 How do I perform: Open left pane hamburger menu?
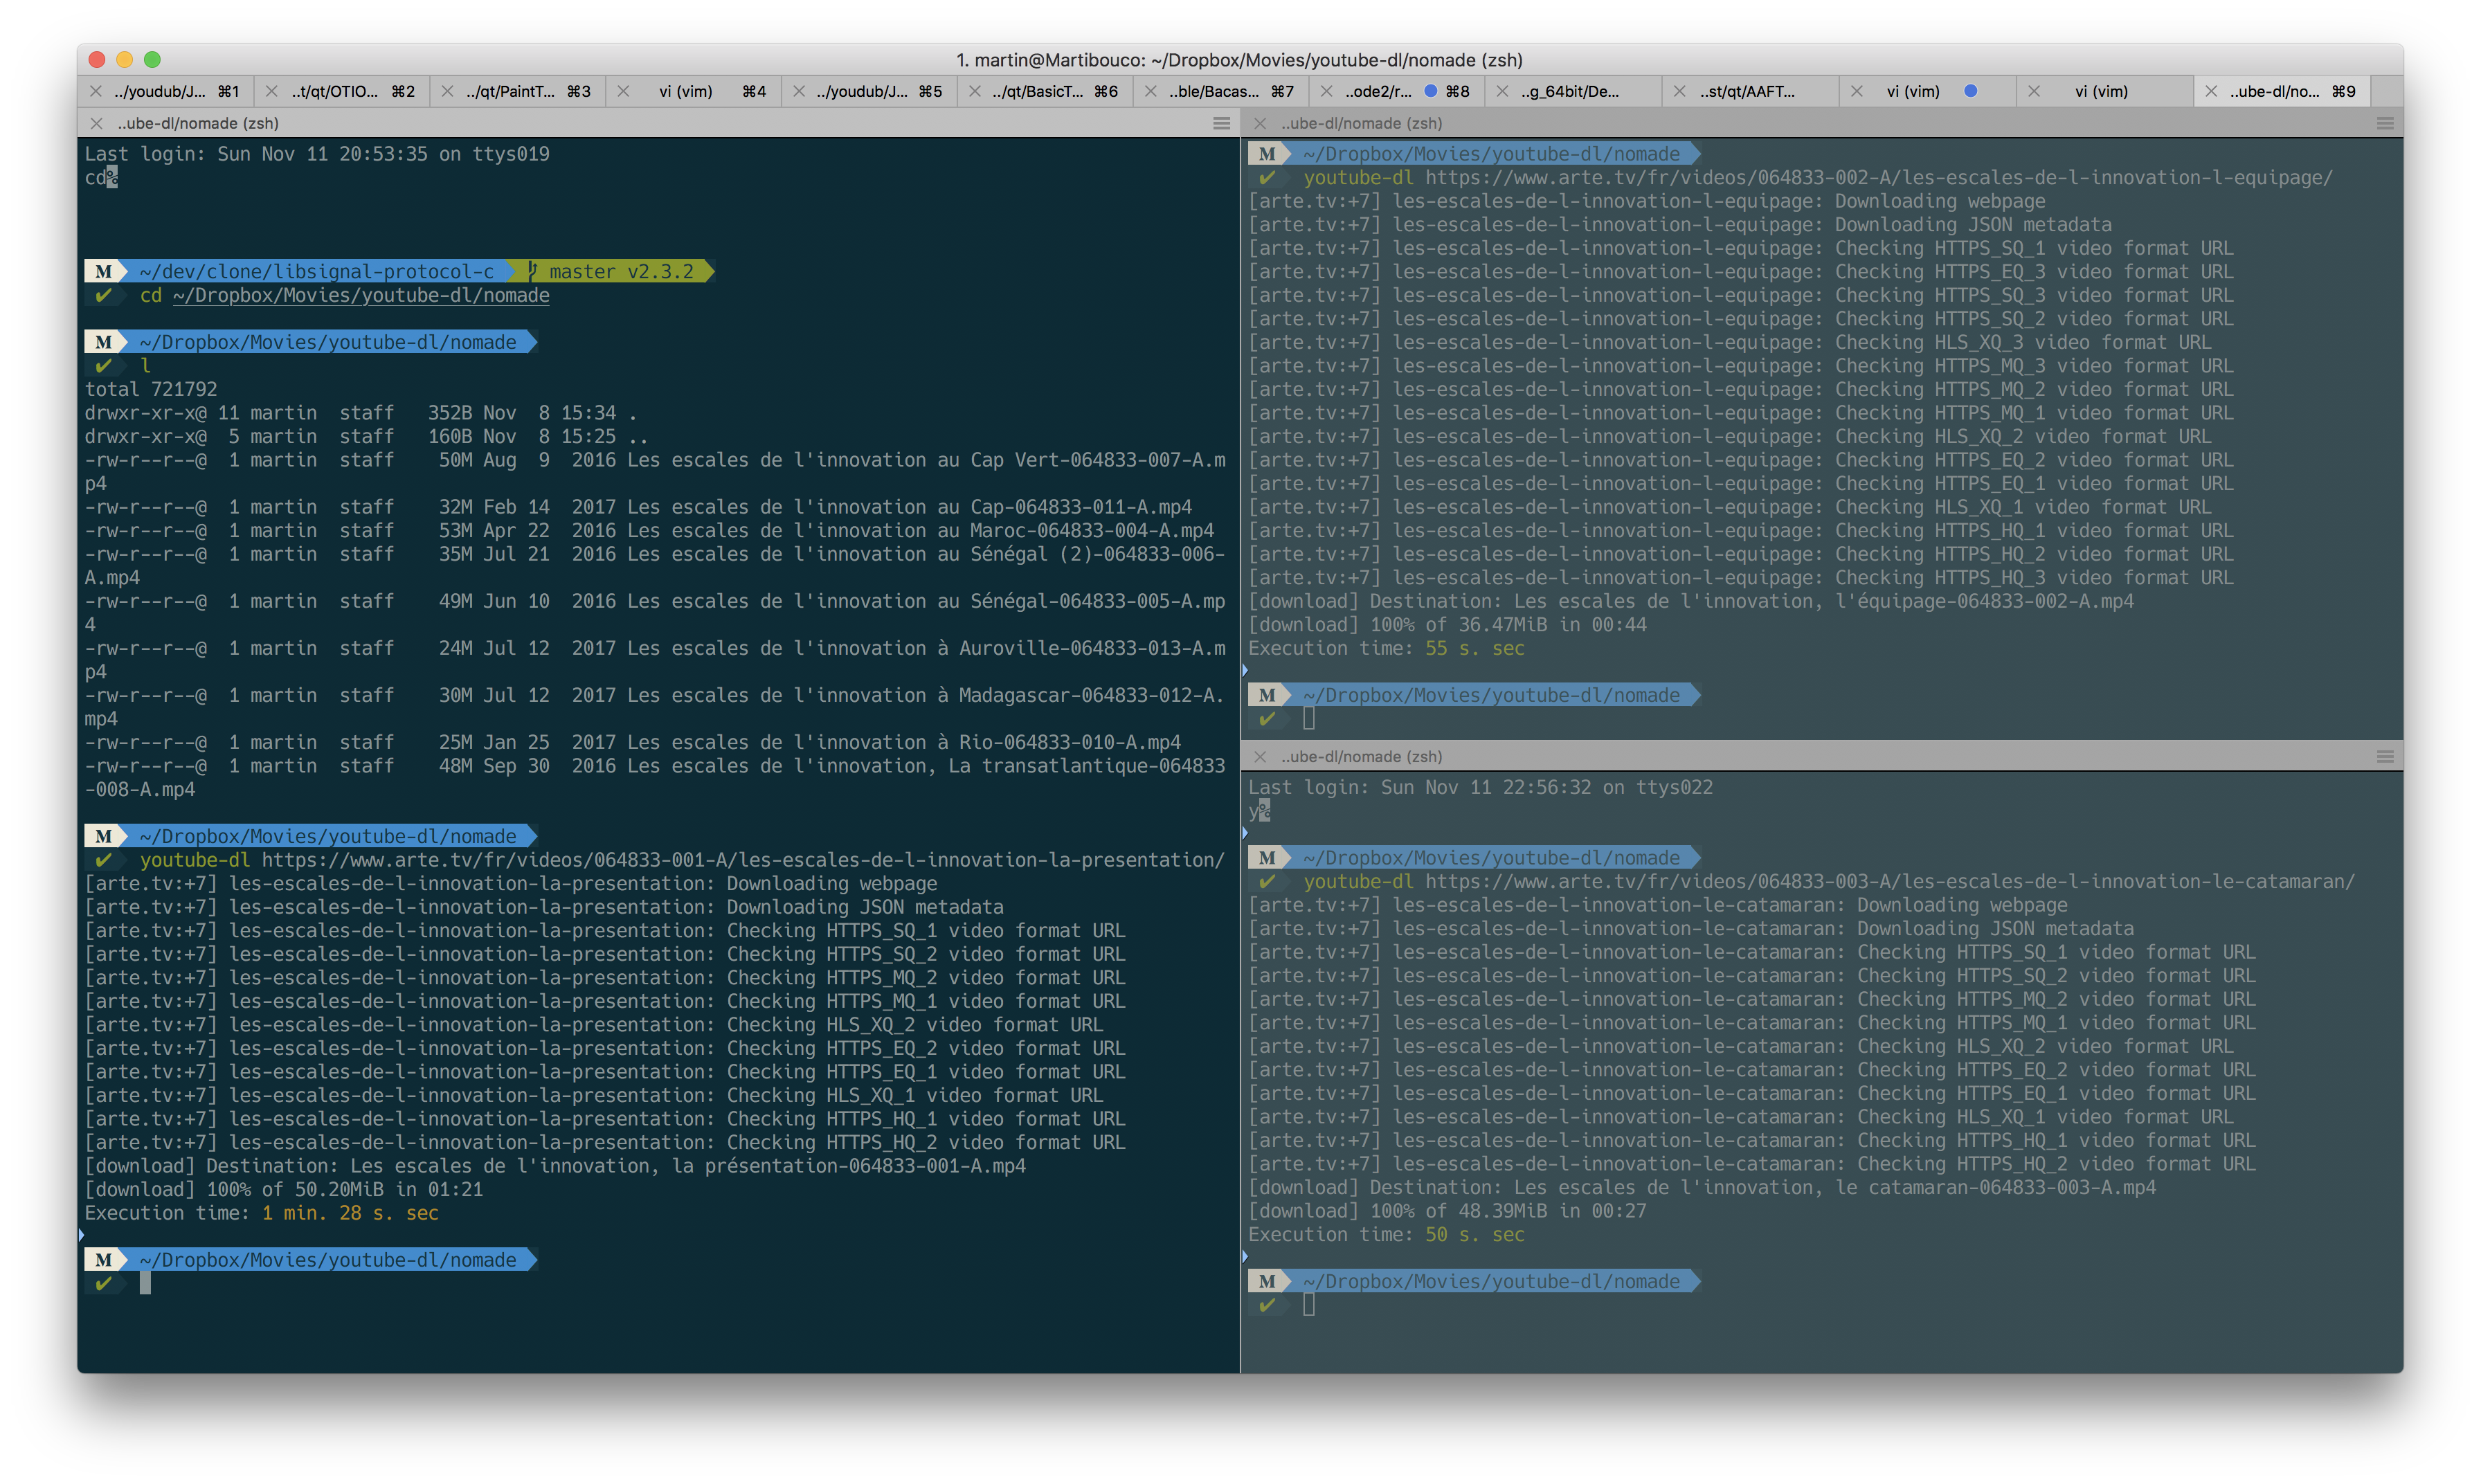[1221, 123]
